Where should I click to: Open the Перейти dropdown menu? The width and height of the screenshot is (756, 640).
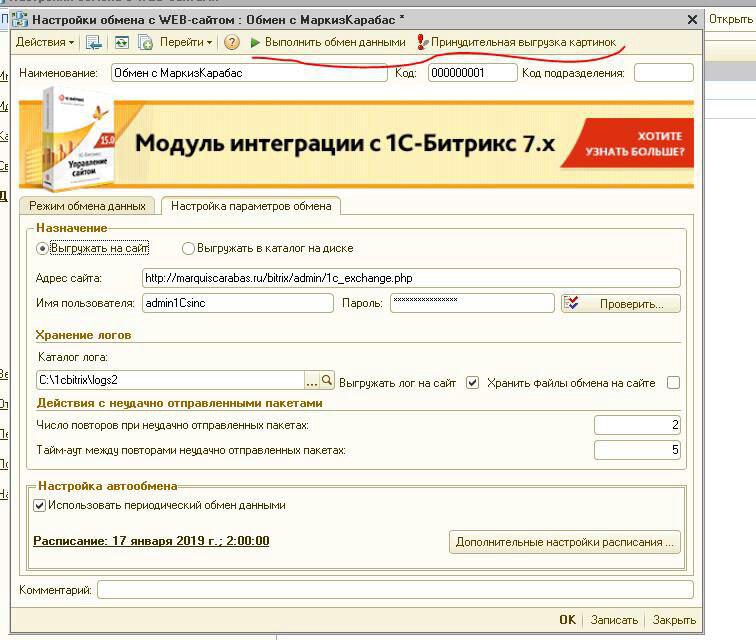186,42
